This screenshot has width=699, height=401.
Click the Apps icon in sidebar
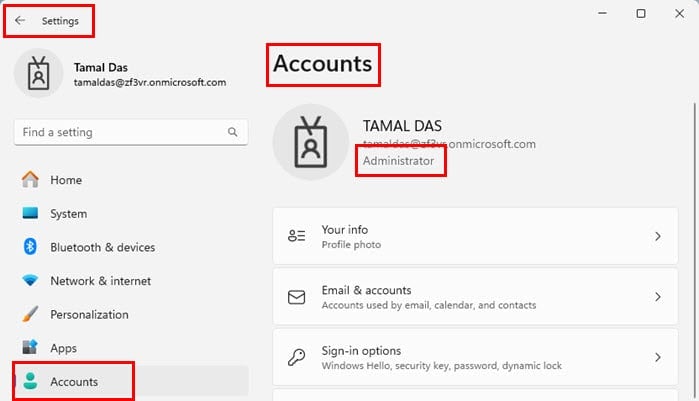point(30,347)
